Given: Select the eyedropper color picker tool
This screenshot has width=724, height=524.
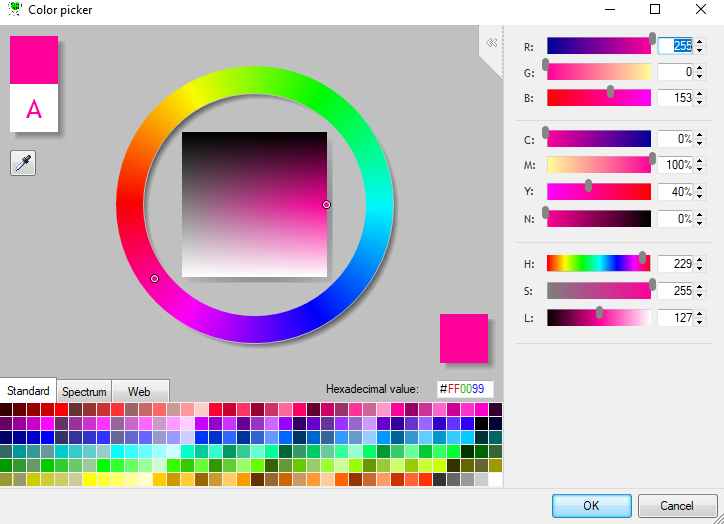Looking at the screenshot, I should coord(23,163).
